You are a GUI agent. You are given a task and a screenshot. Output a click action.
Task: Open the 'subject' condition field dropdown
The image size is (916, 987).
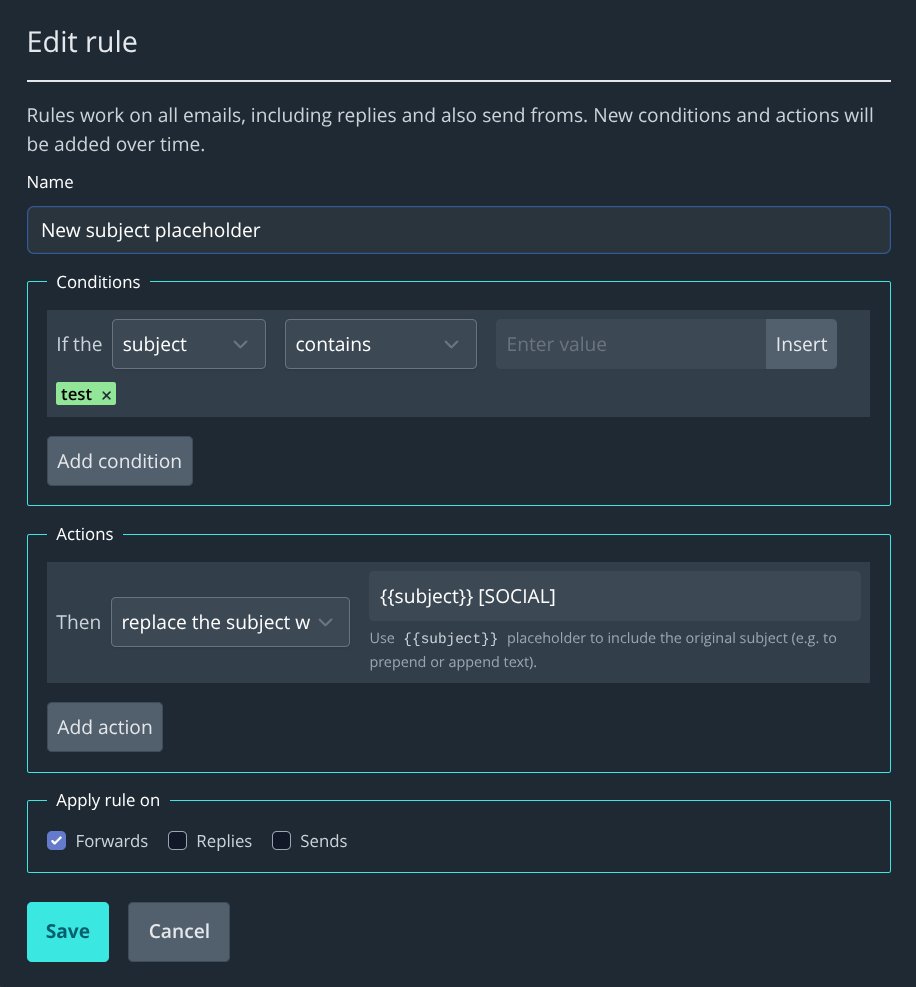(189, 344)
